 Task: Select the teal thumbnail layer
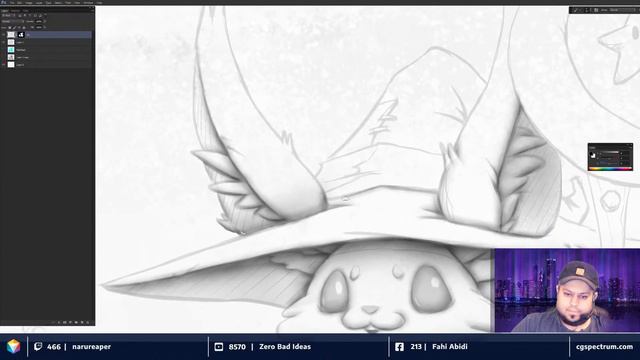49,50
